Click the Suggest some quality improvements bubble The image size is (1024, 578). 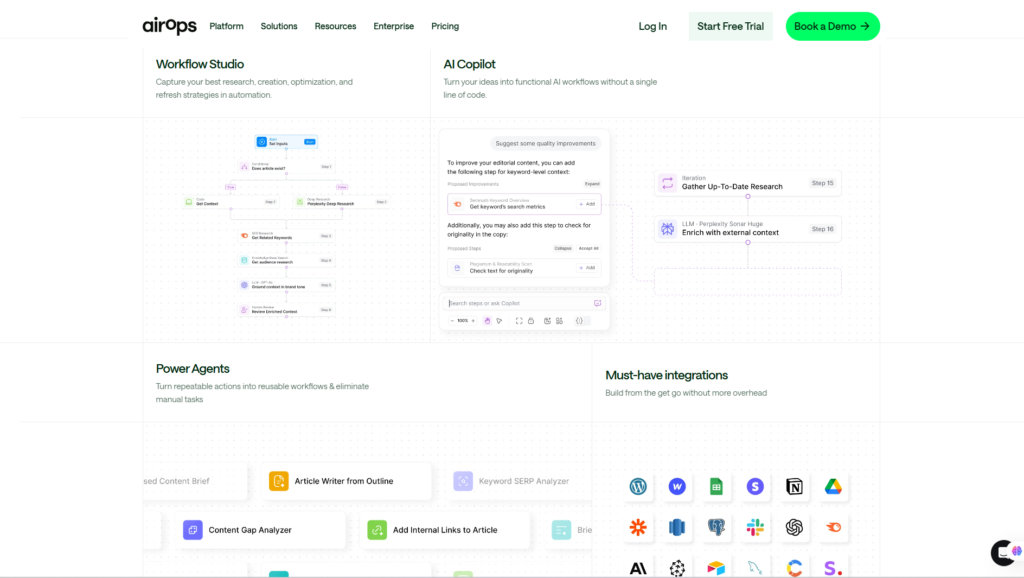(545, 144)
